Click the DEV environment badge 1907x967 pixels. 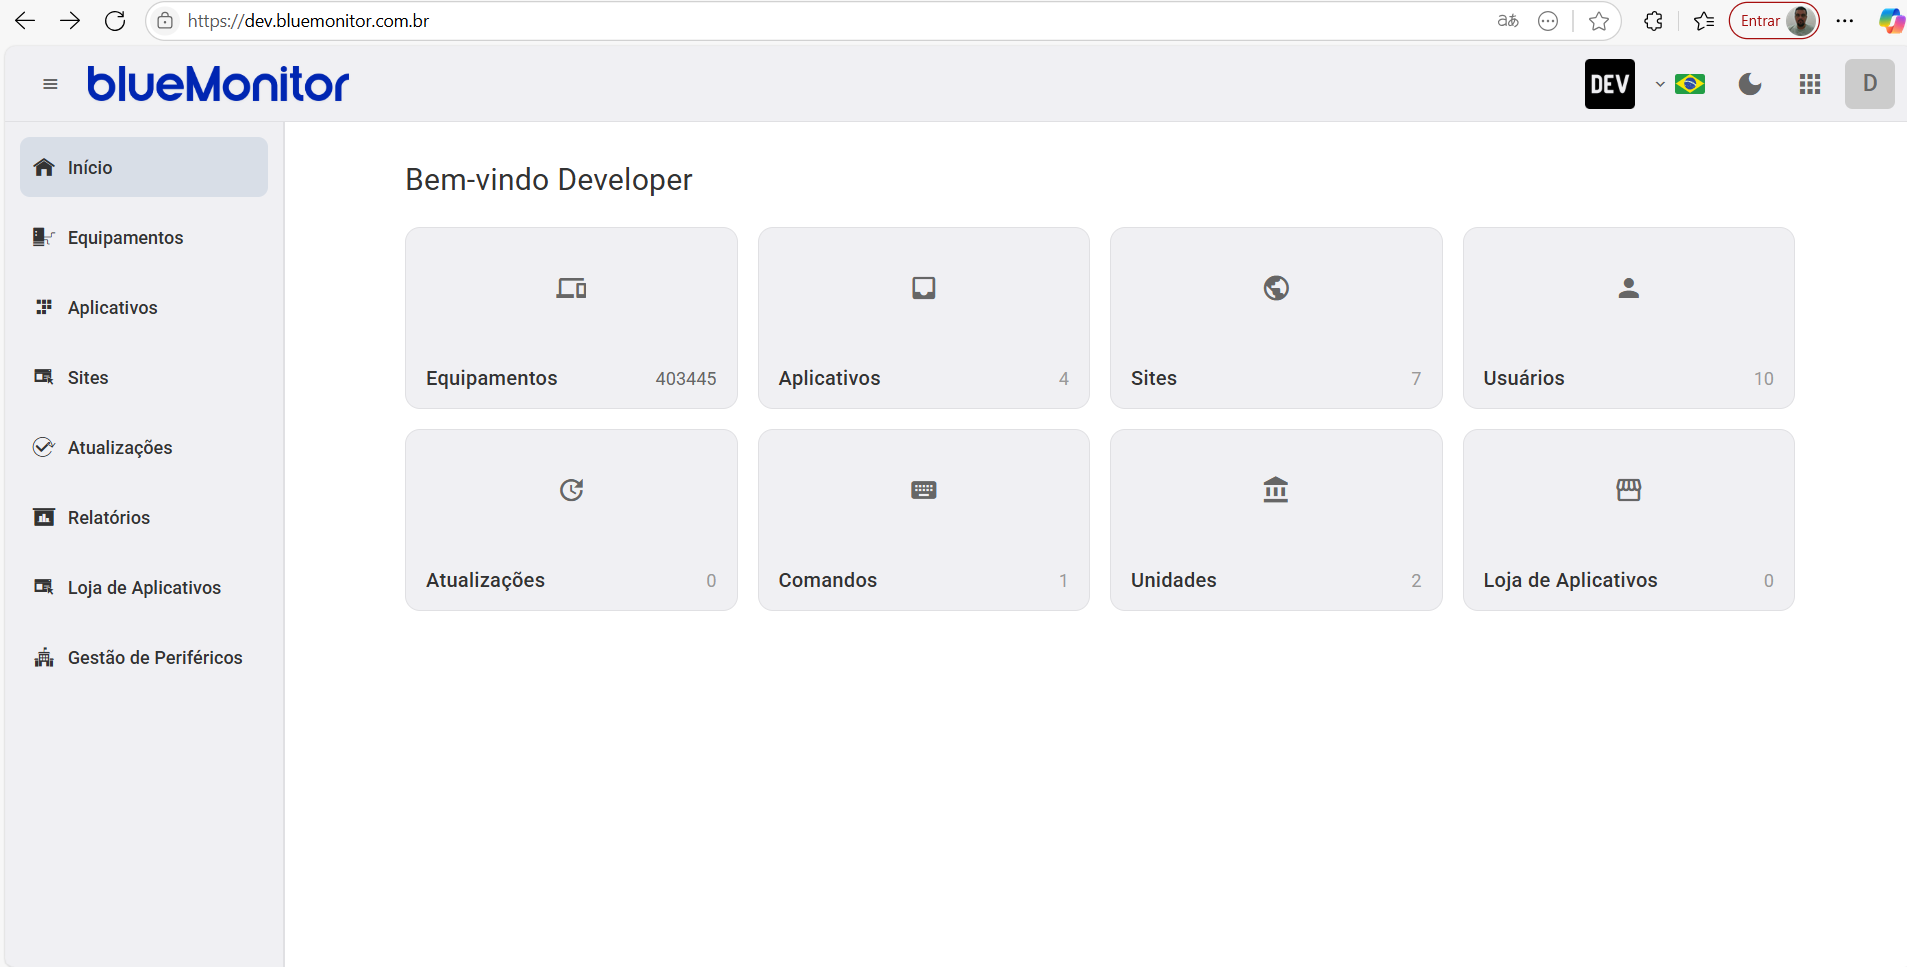(1609, 84)
